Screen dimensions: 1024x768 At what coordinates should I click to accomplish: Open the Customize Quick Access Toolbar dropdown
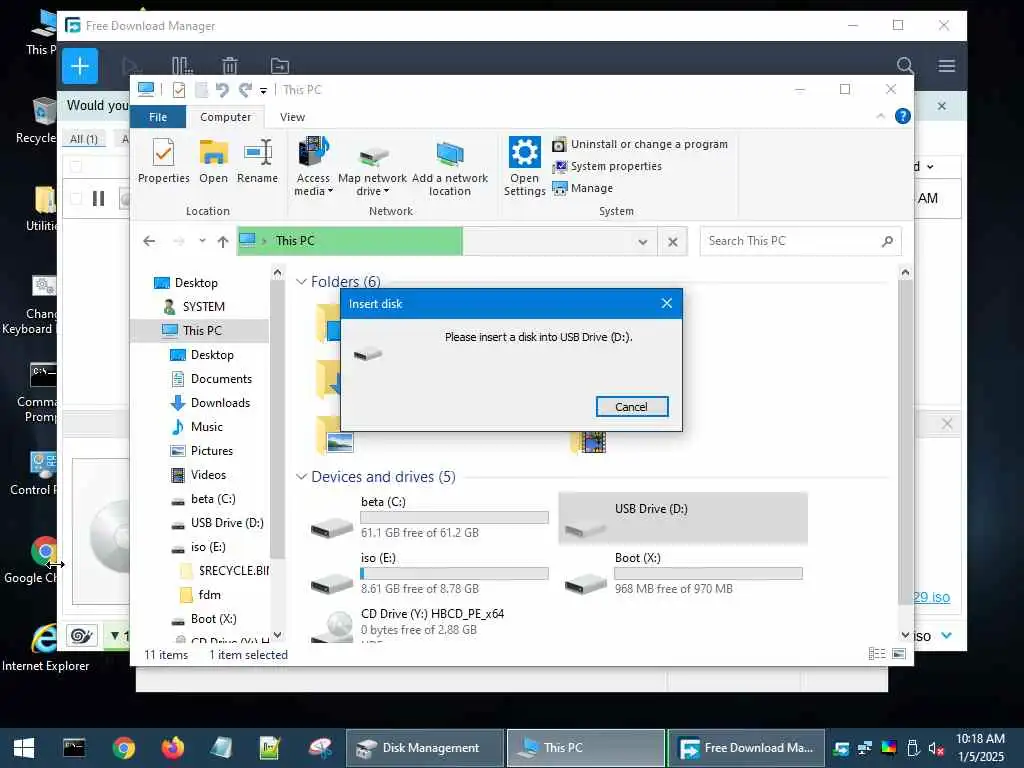263,91
